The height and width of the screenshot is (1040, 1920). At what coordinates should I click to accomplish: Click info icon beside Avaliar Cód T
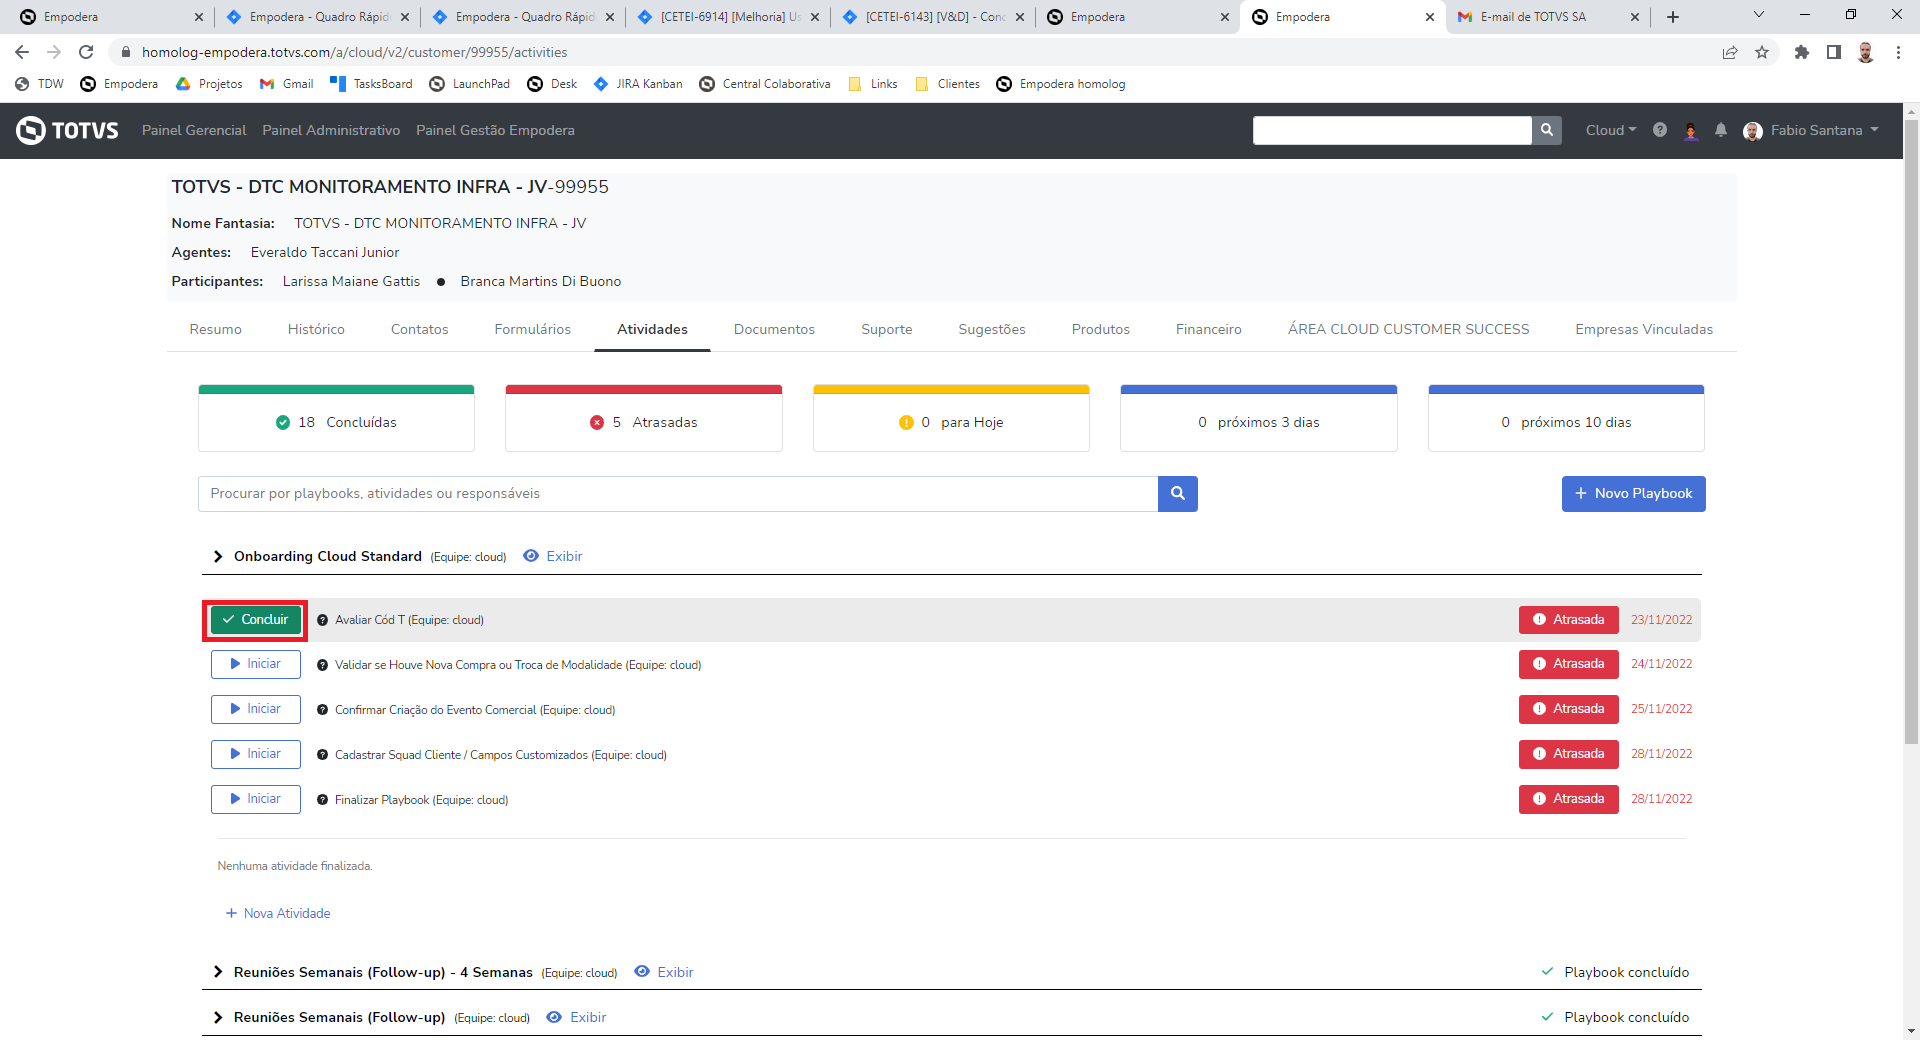[x=323, y=620]
